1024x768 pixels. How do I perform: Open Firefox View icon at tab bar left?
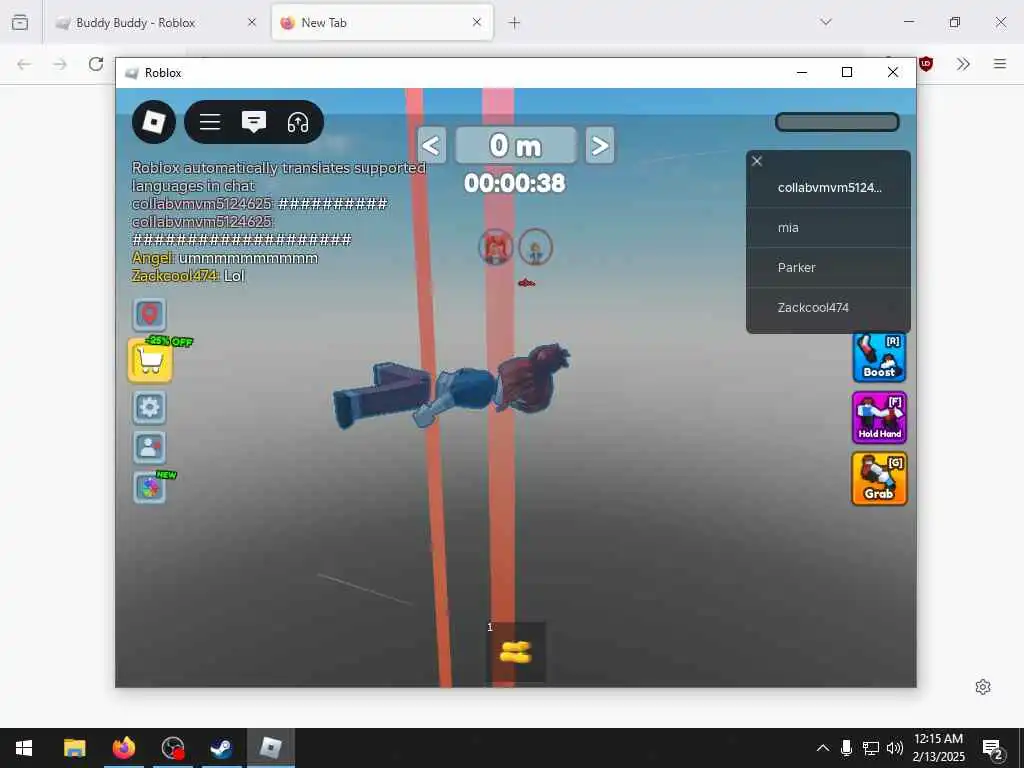[20, 23]
